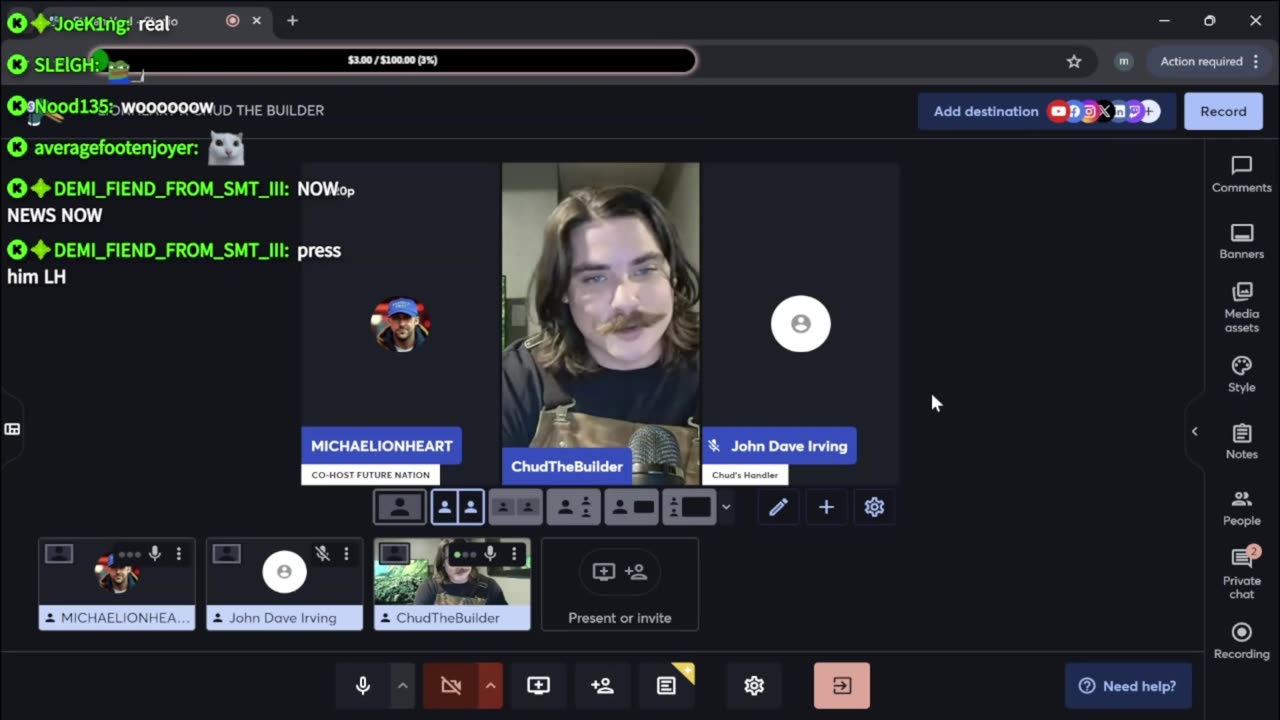The image size is (1280, 720).
Task: Click the share screen button in bottom toolbar
Action: coord(538,686)
